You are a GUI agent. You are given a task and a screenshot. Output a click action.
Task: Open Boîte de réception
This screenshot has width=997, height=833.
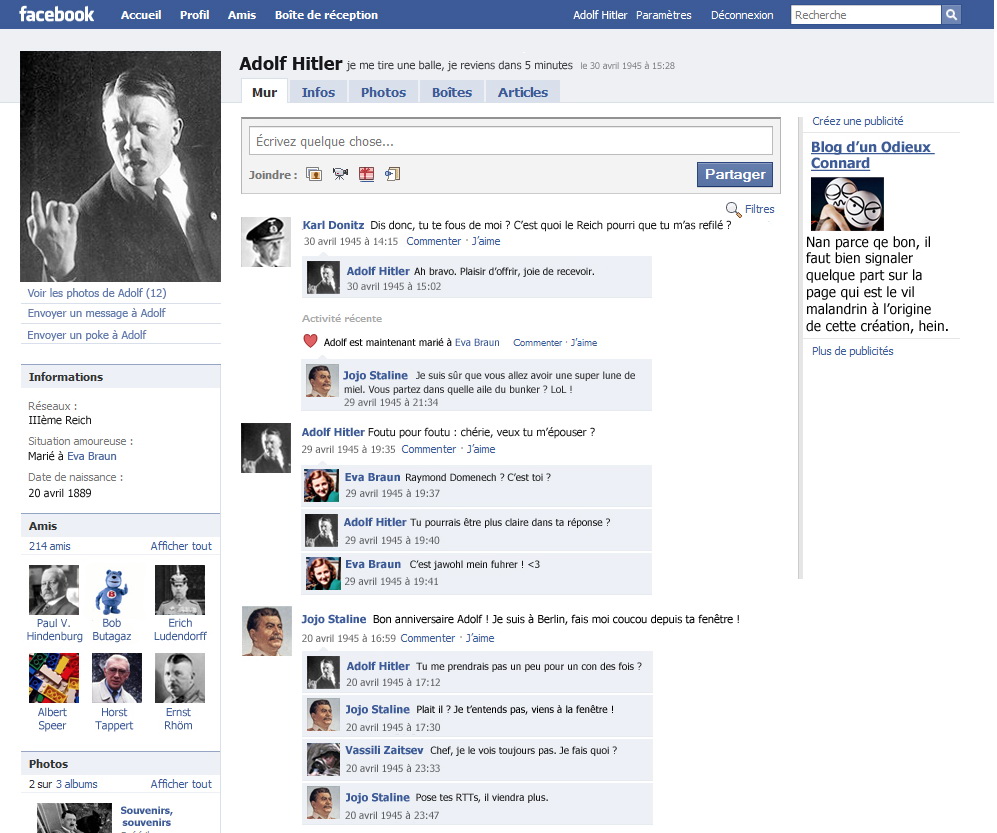326,15
